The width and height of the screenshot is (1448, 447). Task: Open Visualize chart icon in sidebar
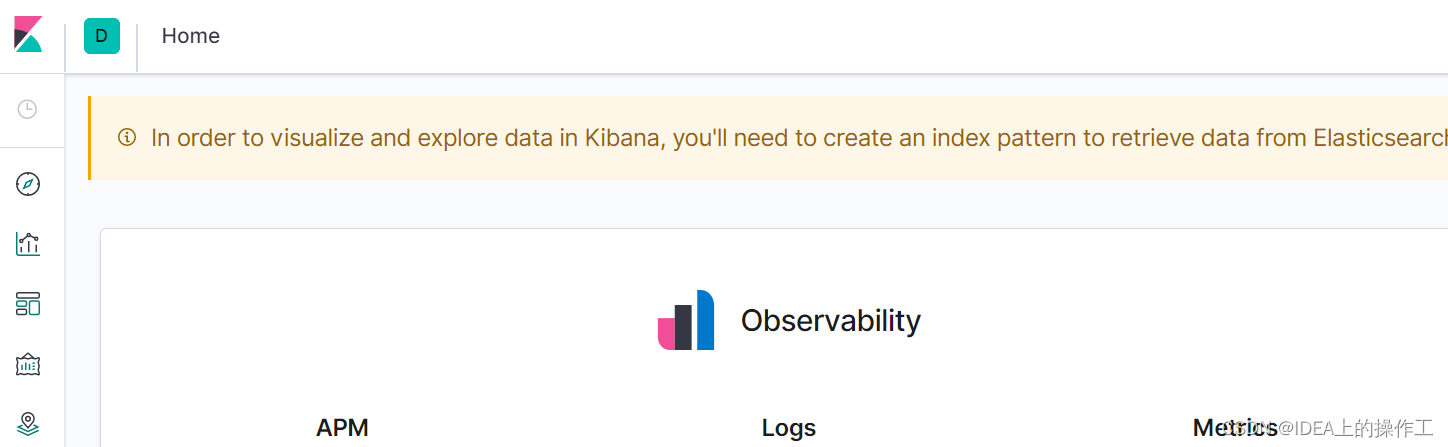(x=28, y=244)
